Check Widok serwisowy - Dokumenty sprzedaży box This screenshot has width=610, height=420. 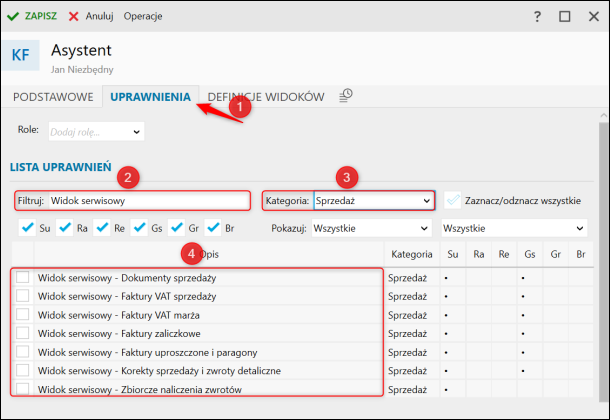23,277
